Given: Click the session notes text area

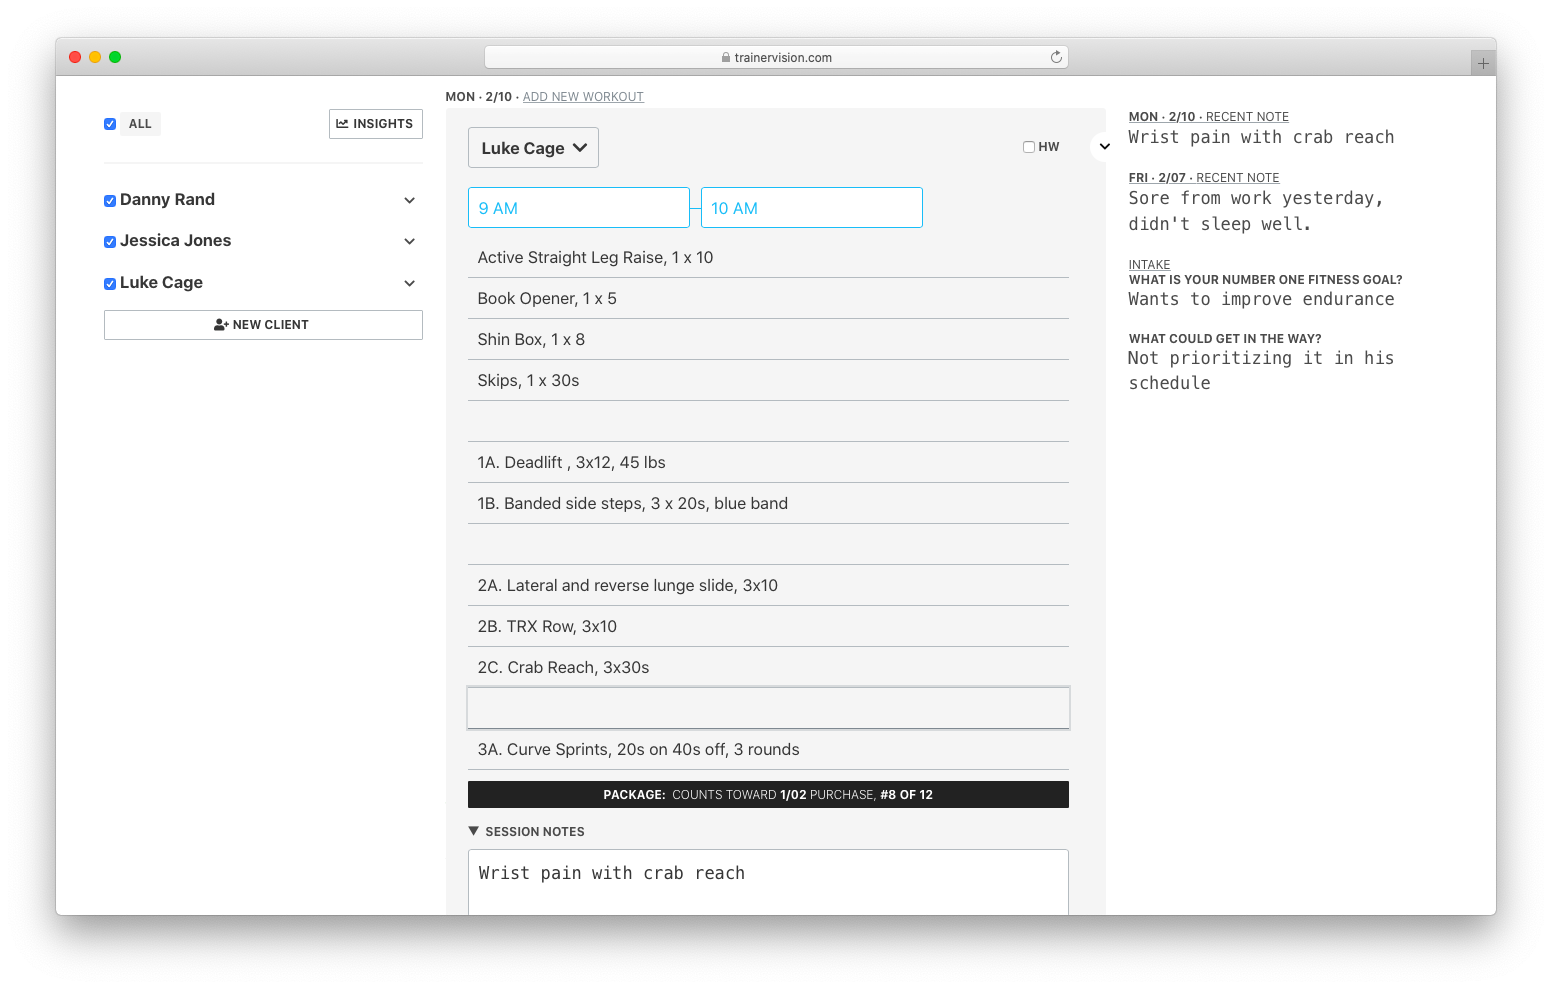Looking at the screenshot, I should tap(768, 882).
